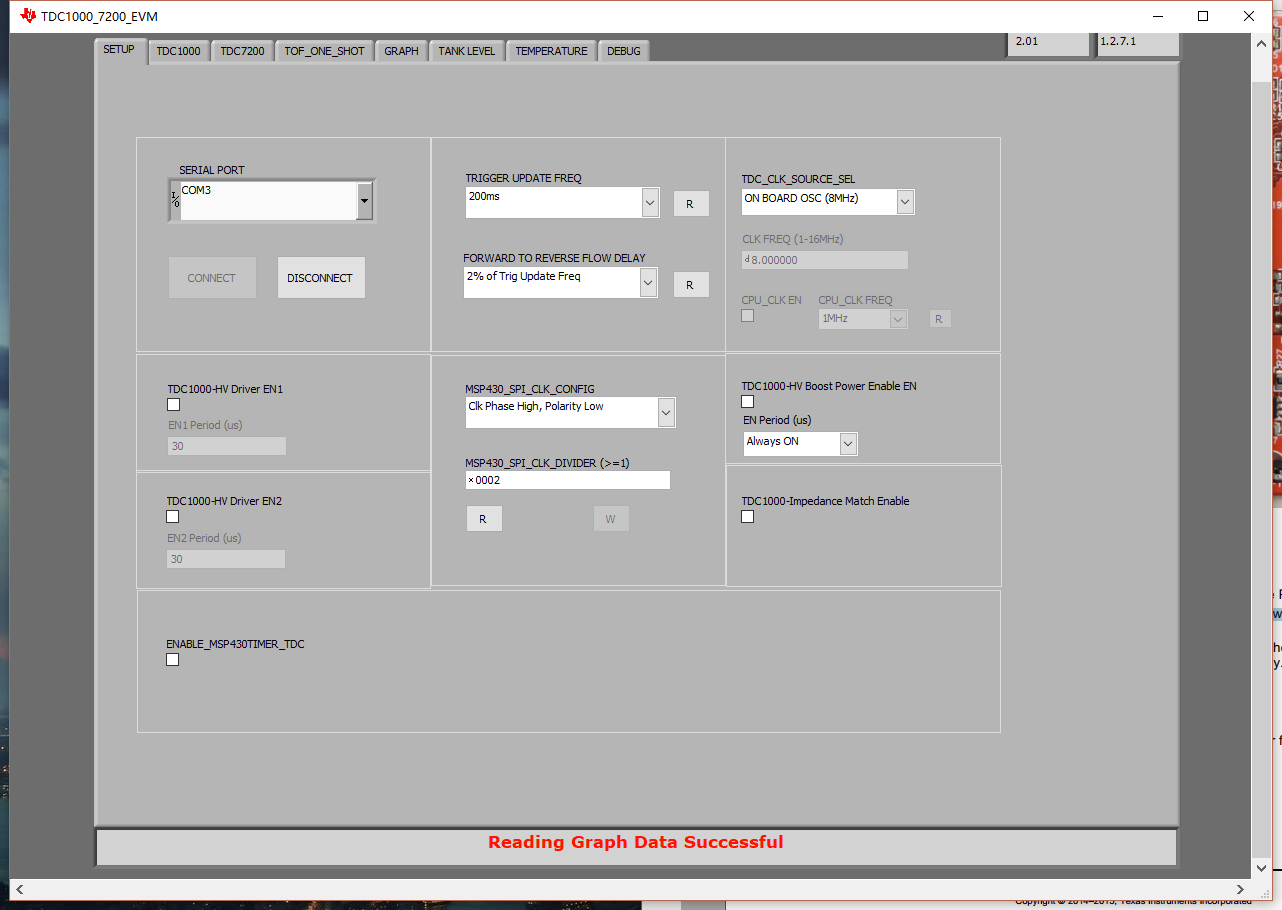This screenshot has width=1282, height=910.
Task: Go to the TOF_ONE_SHOT tab
Action: (325, 51)
